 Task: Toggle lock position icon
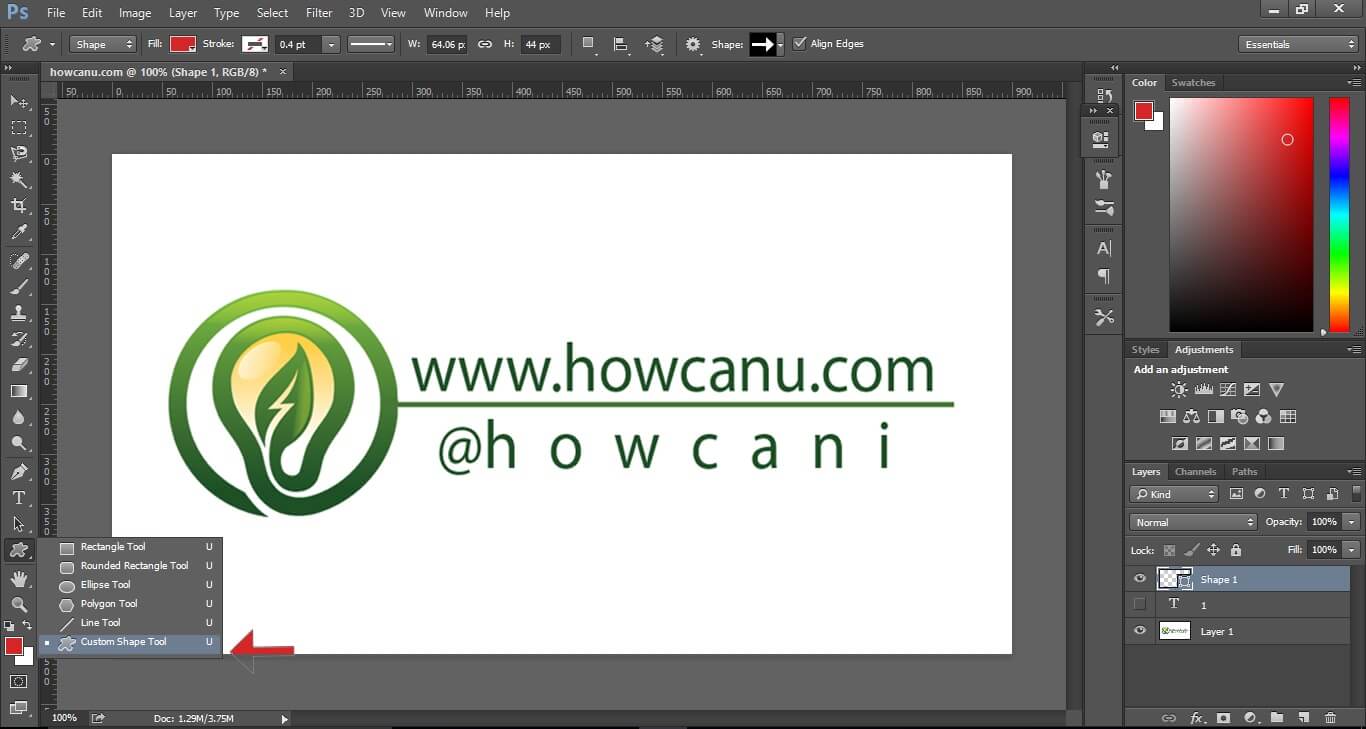click(x=1213, y=550)
